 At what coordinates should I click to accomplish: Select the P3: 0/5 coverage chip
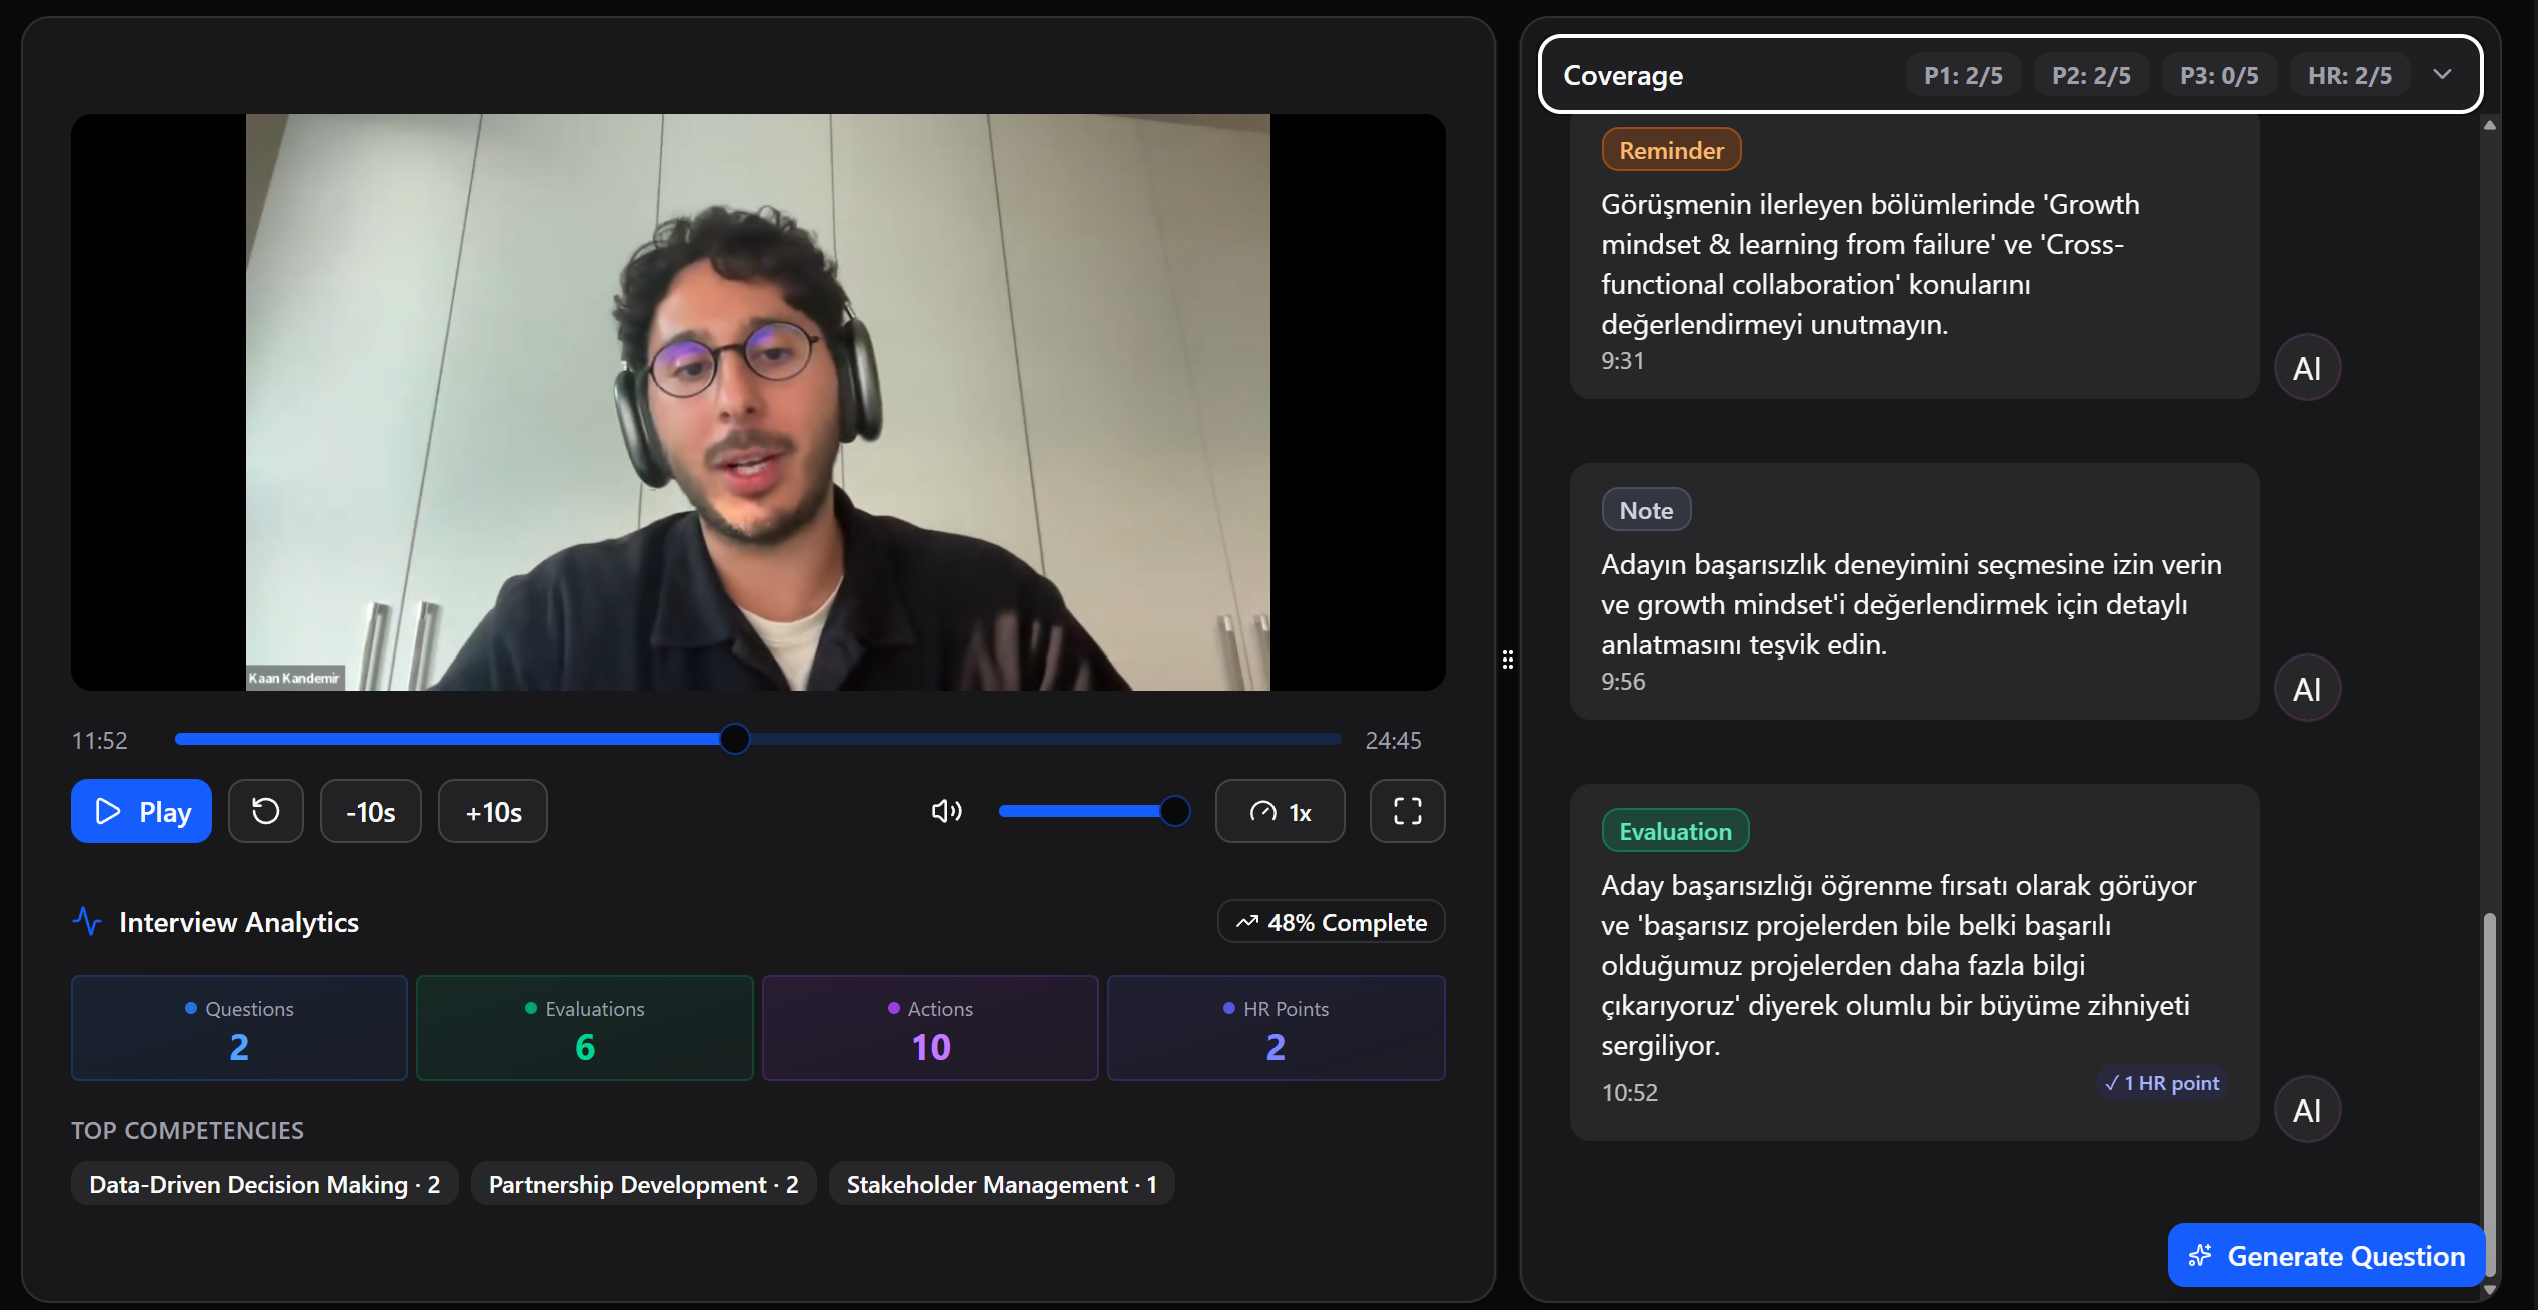(2218, 75)
